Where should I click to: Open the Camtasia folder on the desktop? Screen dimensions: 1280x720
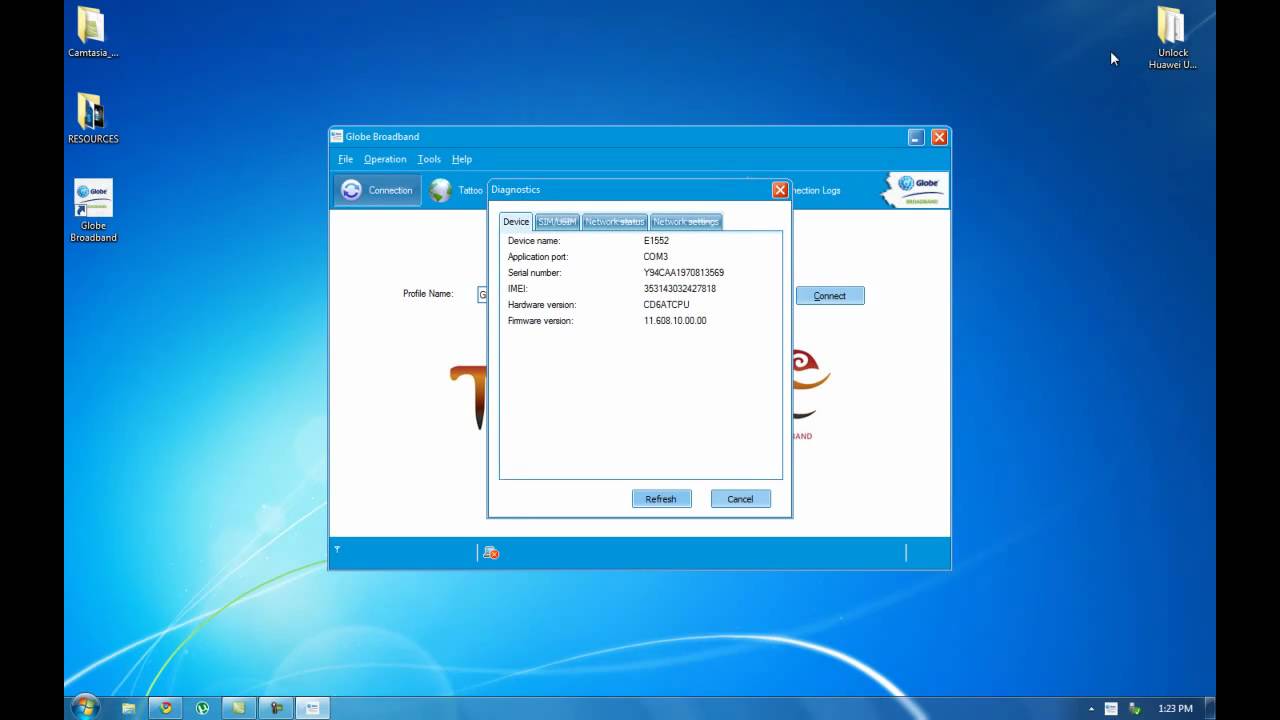click(x=92, y=33)
